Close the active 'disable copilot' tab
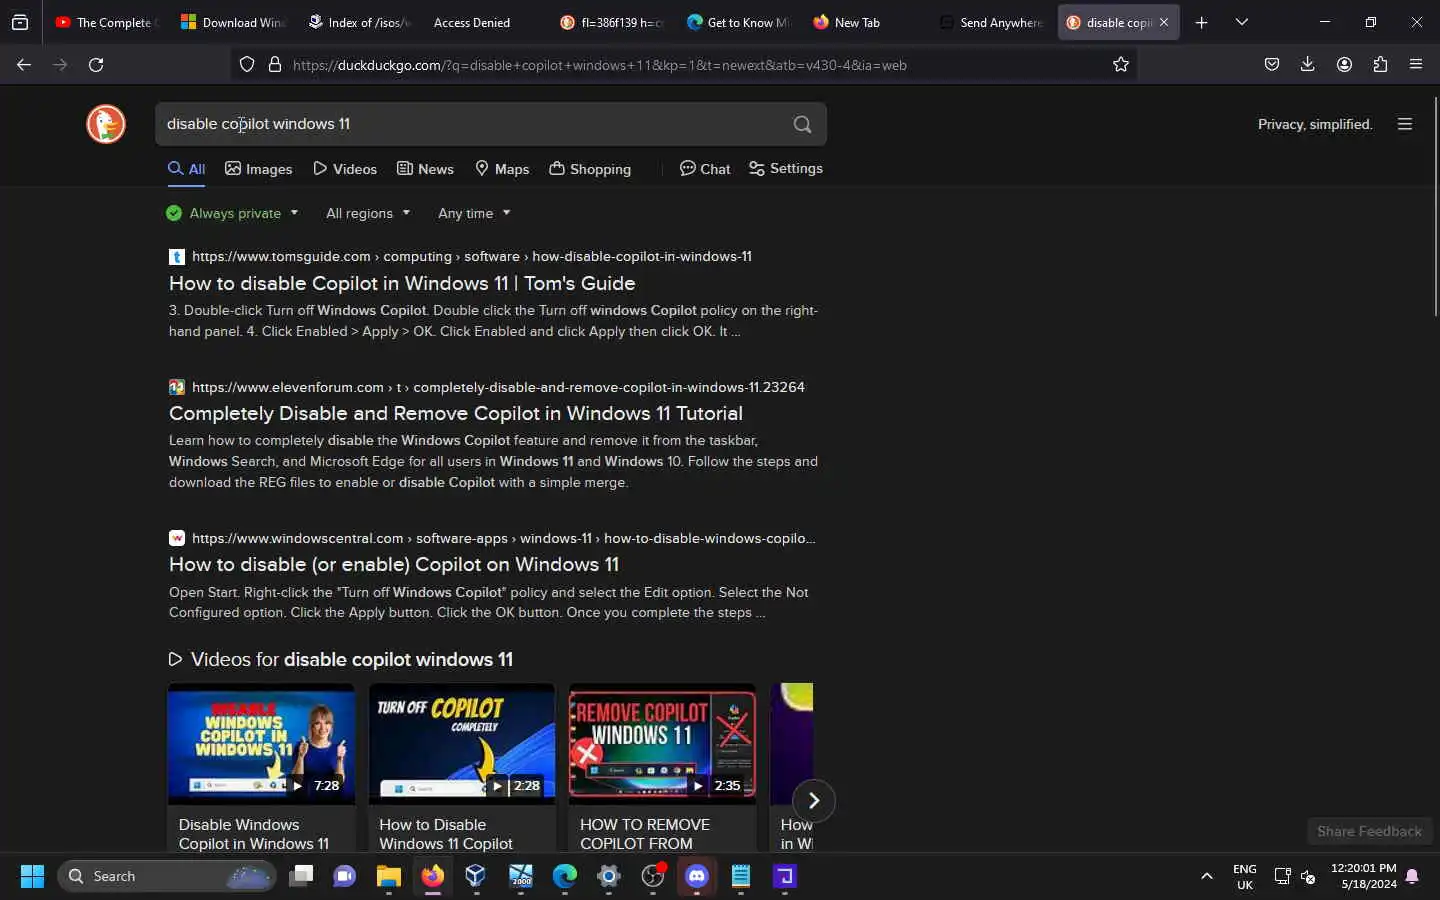1440x900 pixels. (1164, 22)
